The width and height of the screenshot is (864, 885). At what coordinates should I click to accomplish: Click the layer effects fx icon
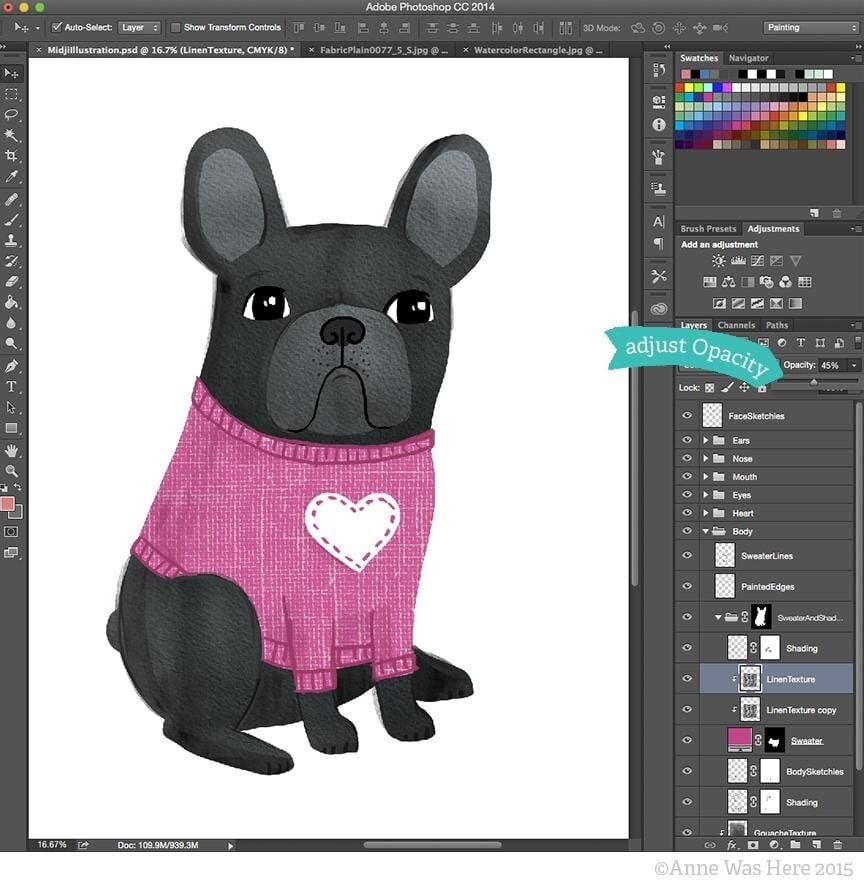coord(732,845)
